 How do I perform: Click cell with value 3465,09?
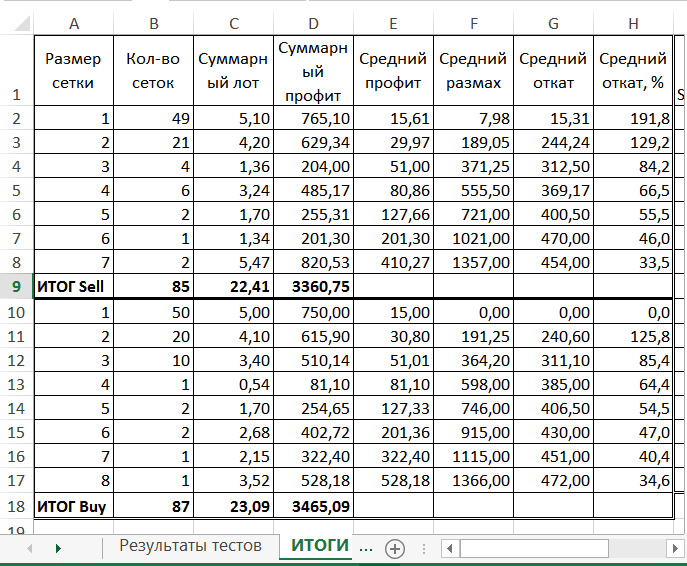coord(313,506)
